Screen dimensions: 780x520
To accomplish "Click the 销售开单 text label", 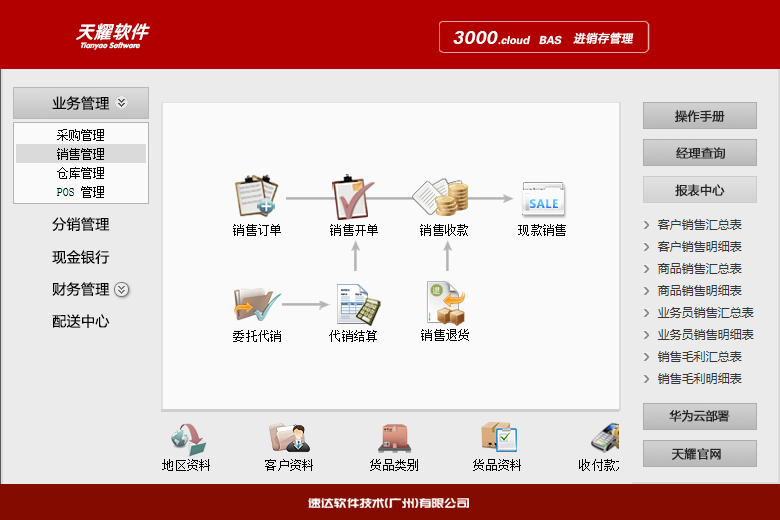I will pos(354,230).
